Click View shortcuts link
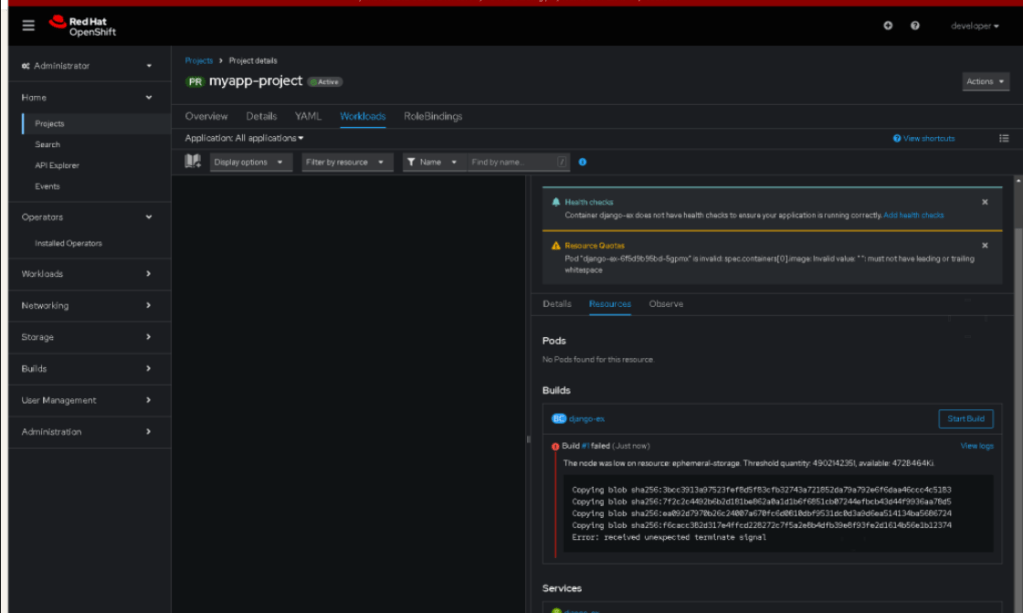 (923, 138)
